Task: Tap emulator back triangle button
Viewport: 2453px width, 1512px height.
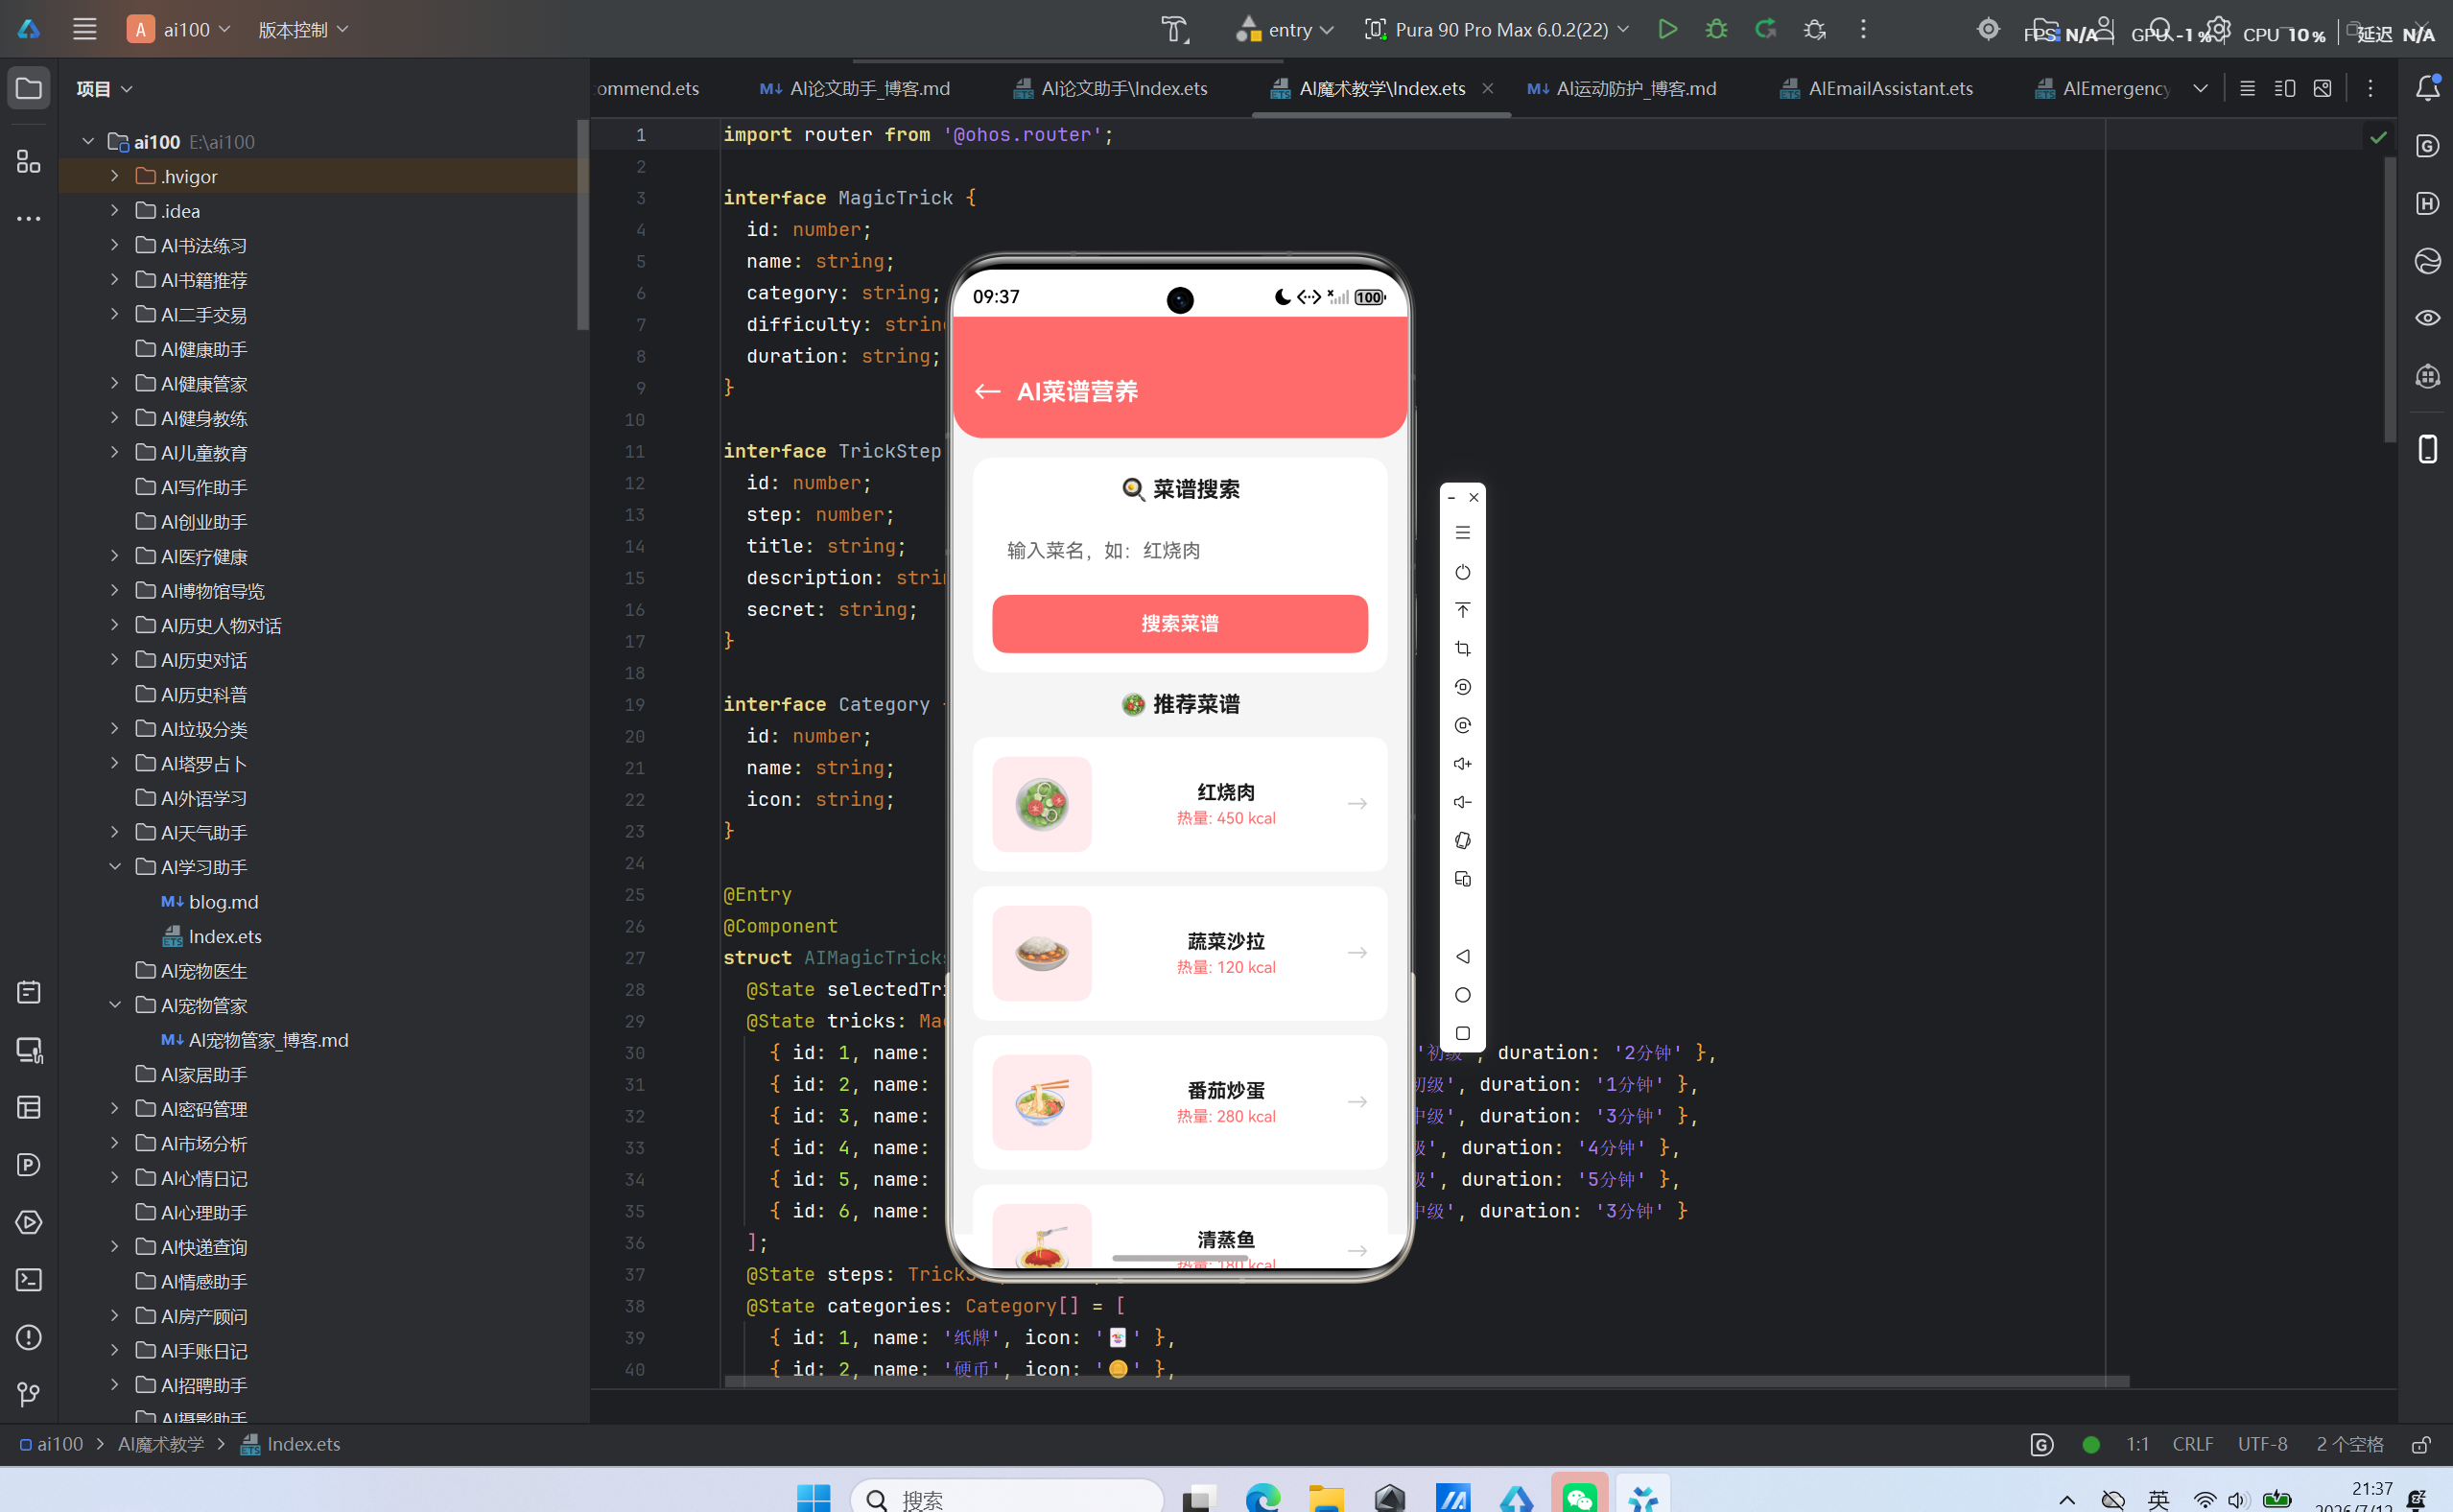Action: click(1462, 956)
